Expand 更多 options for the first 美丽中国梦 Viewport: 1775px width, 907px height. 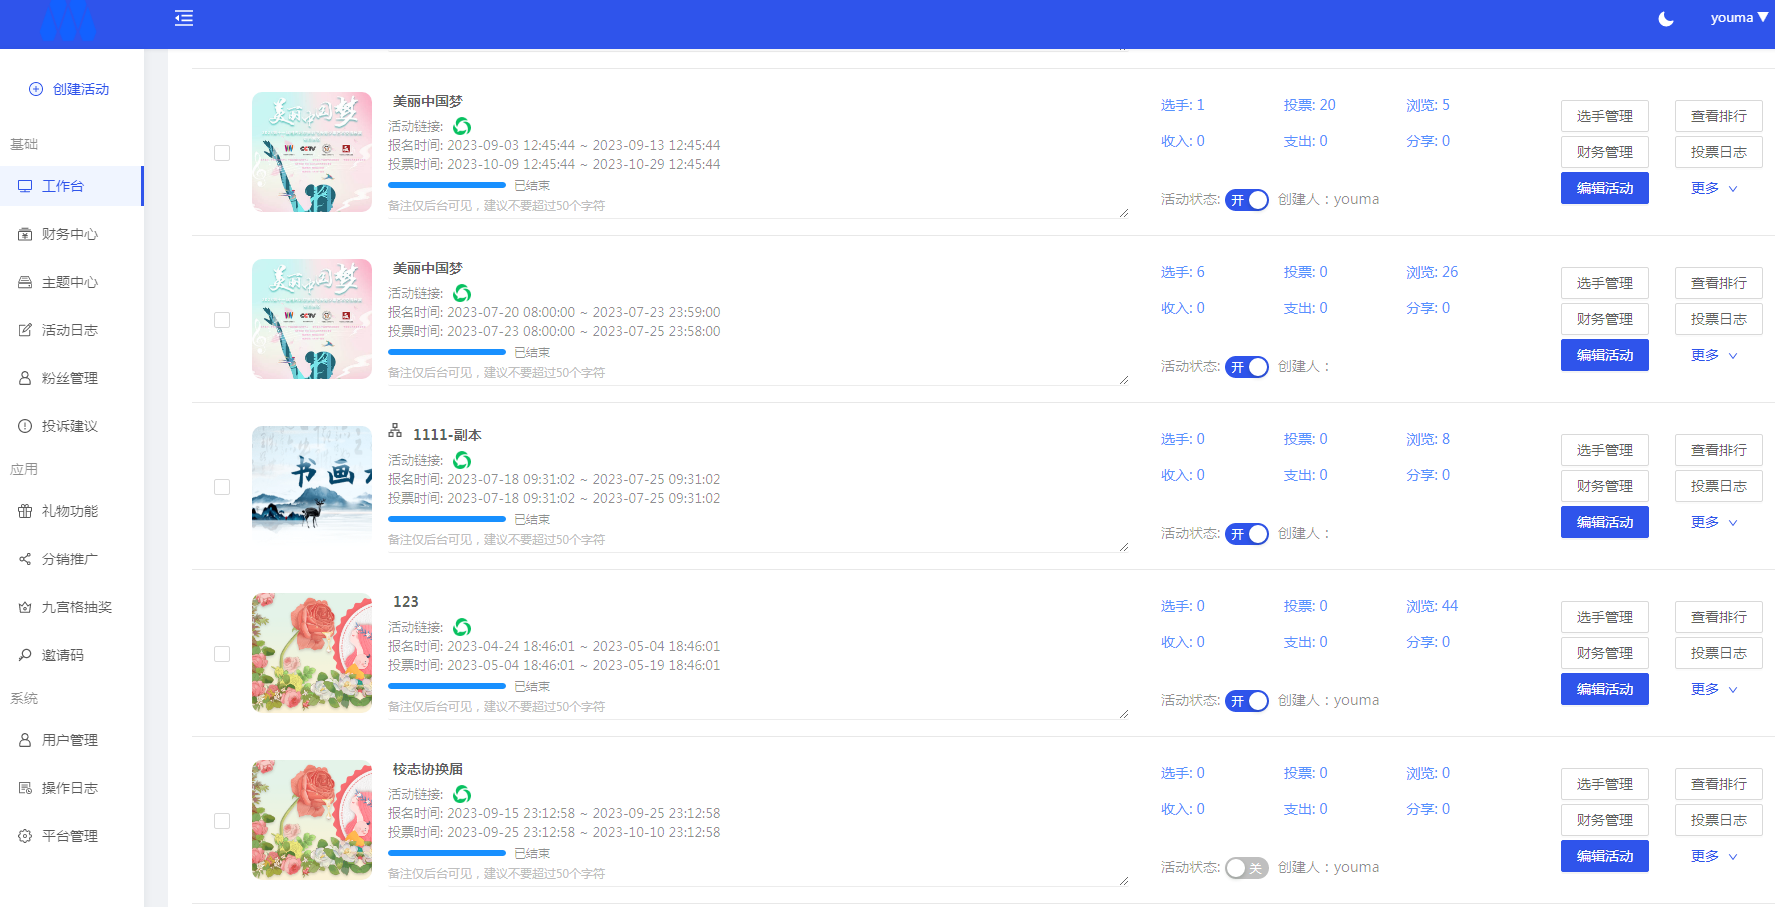point(1712,188)
